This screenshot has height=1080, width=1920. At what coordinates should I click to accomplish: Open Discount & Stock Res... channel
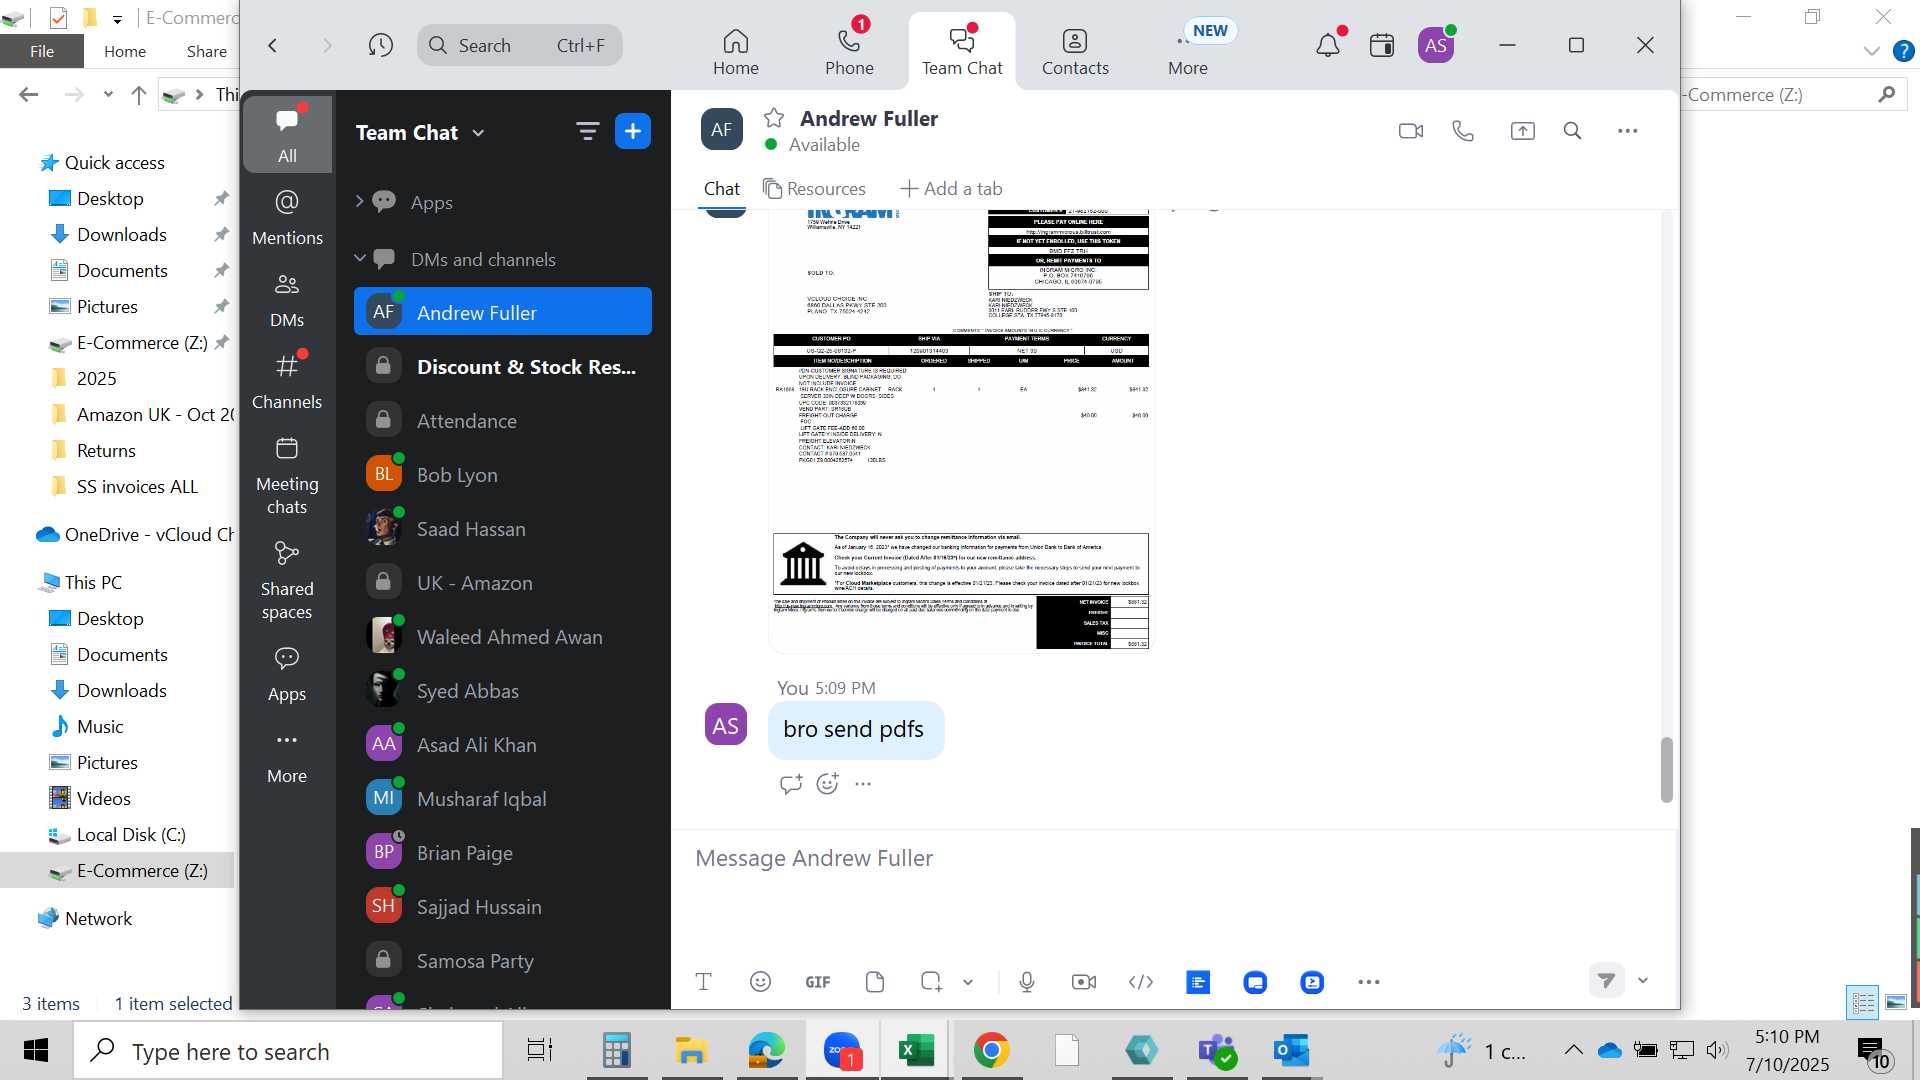503,367
